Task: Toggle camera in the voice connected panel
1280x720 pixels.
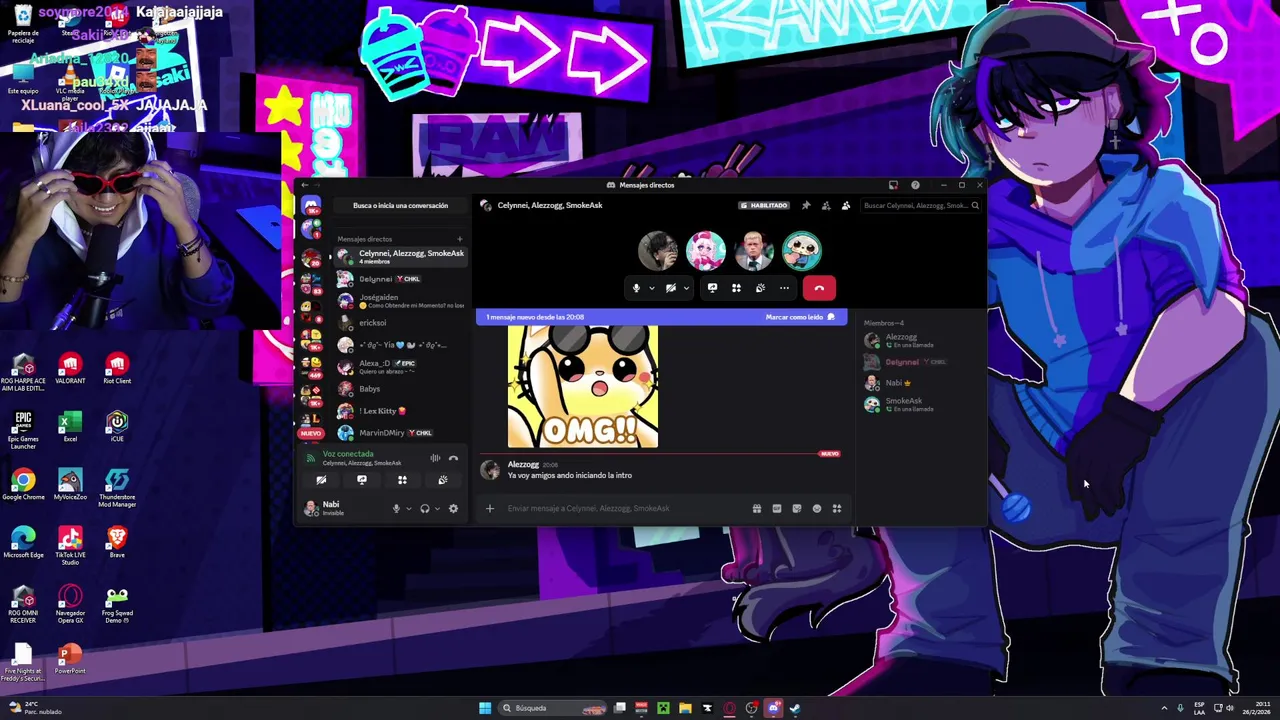Action: [x=321, y=480]
